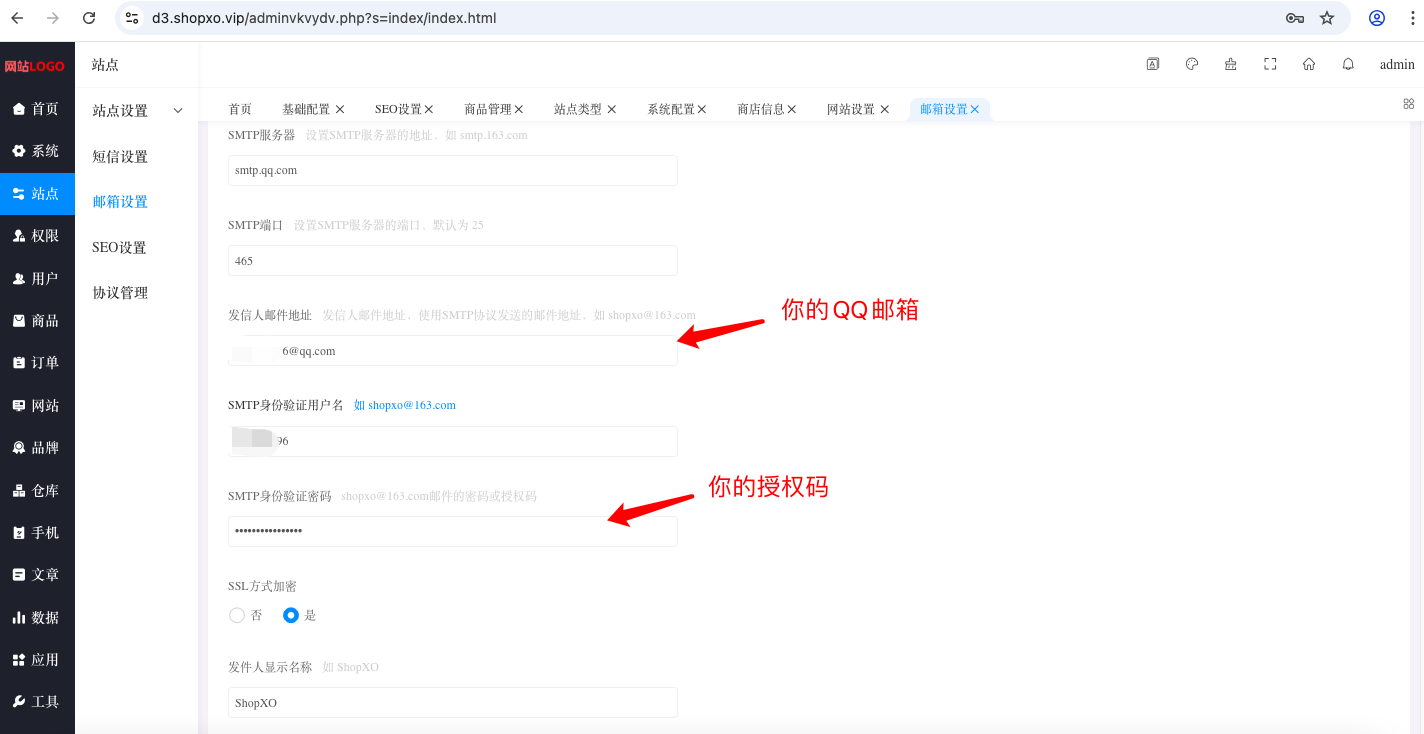Close the 邮箱设置 tab
The width and height of the screenshot is (1424, 734).
(975, 109)
